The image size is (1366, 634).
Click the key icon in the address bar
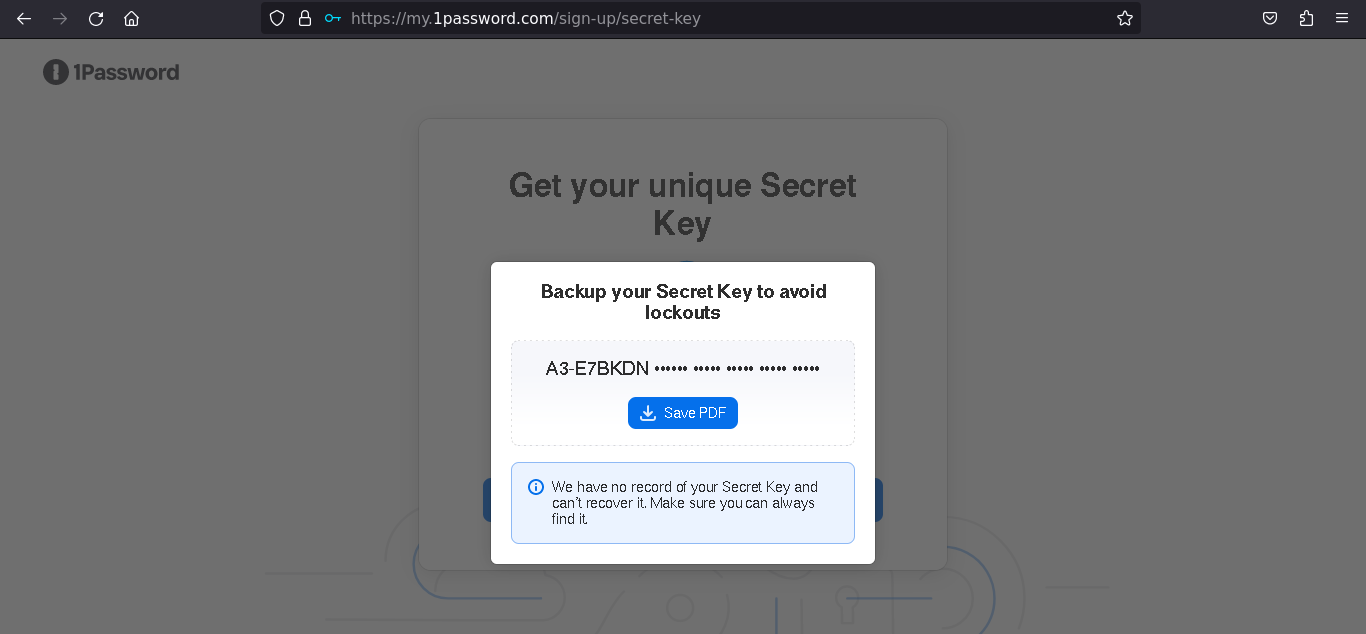(x=331, y=18)
